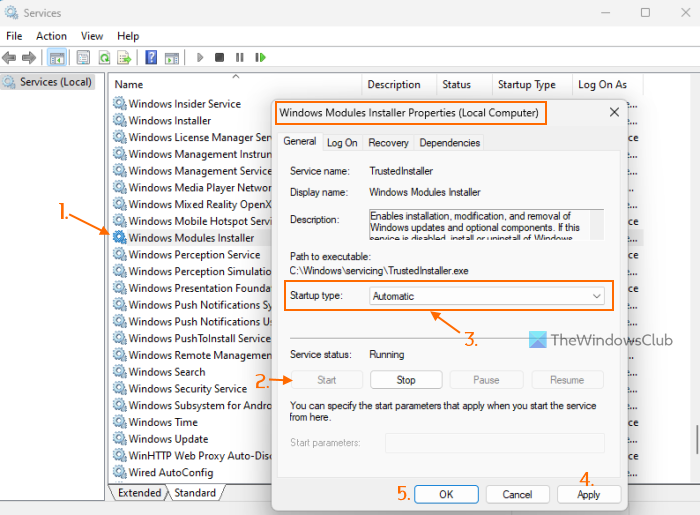Click the gear icon beside Windows Perception Service
The image size is (700, 515).
click(120, 254)
